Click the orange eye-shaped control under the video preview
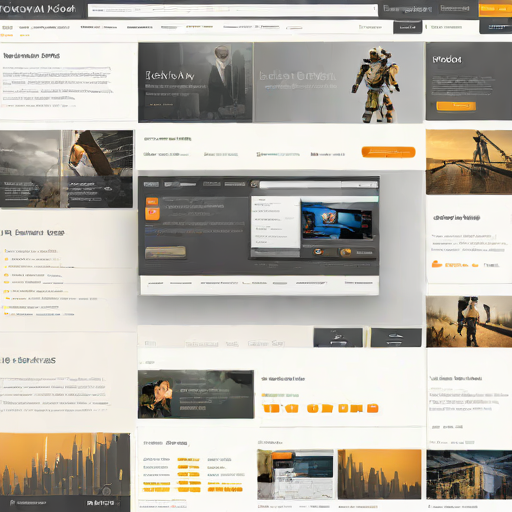 coord(318,252)
